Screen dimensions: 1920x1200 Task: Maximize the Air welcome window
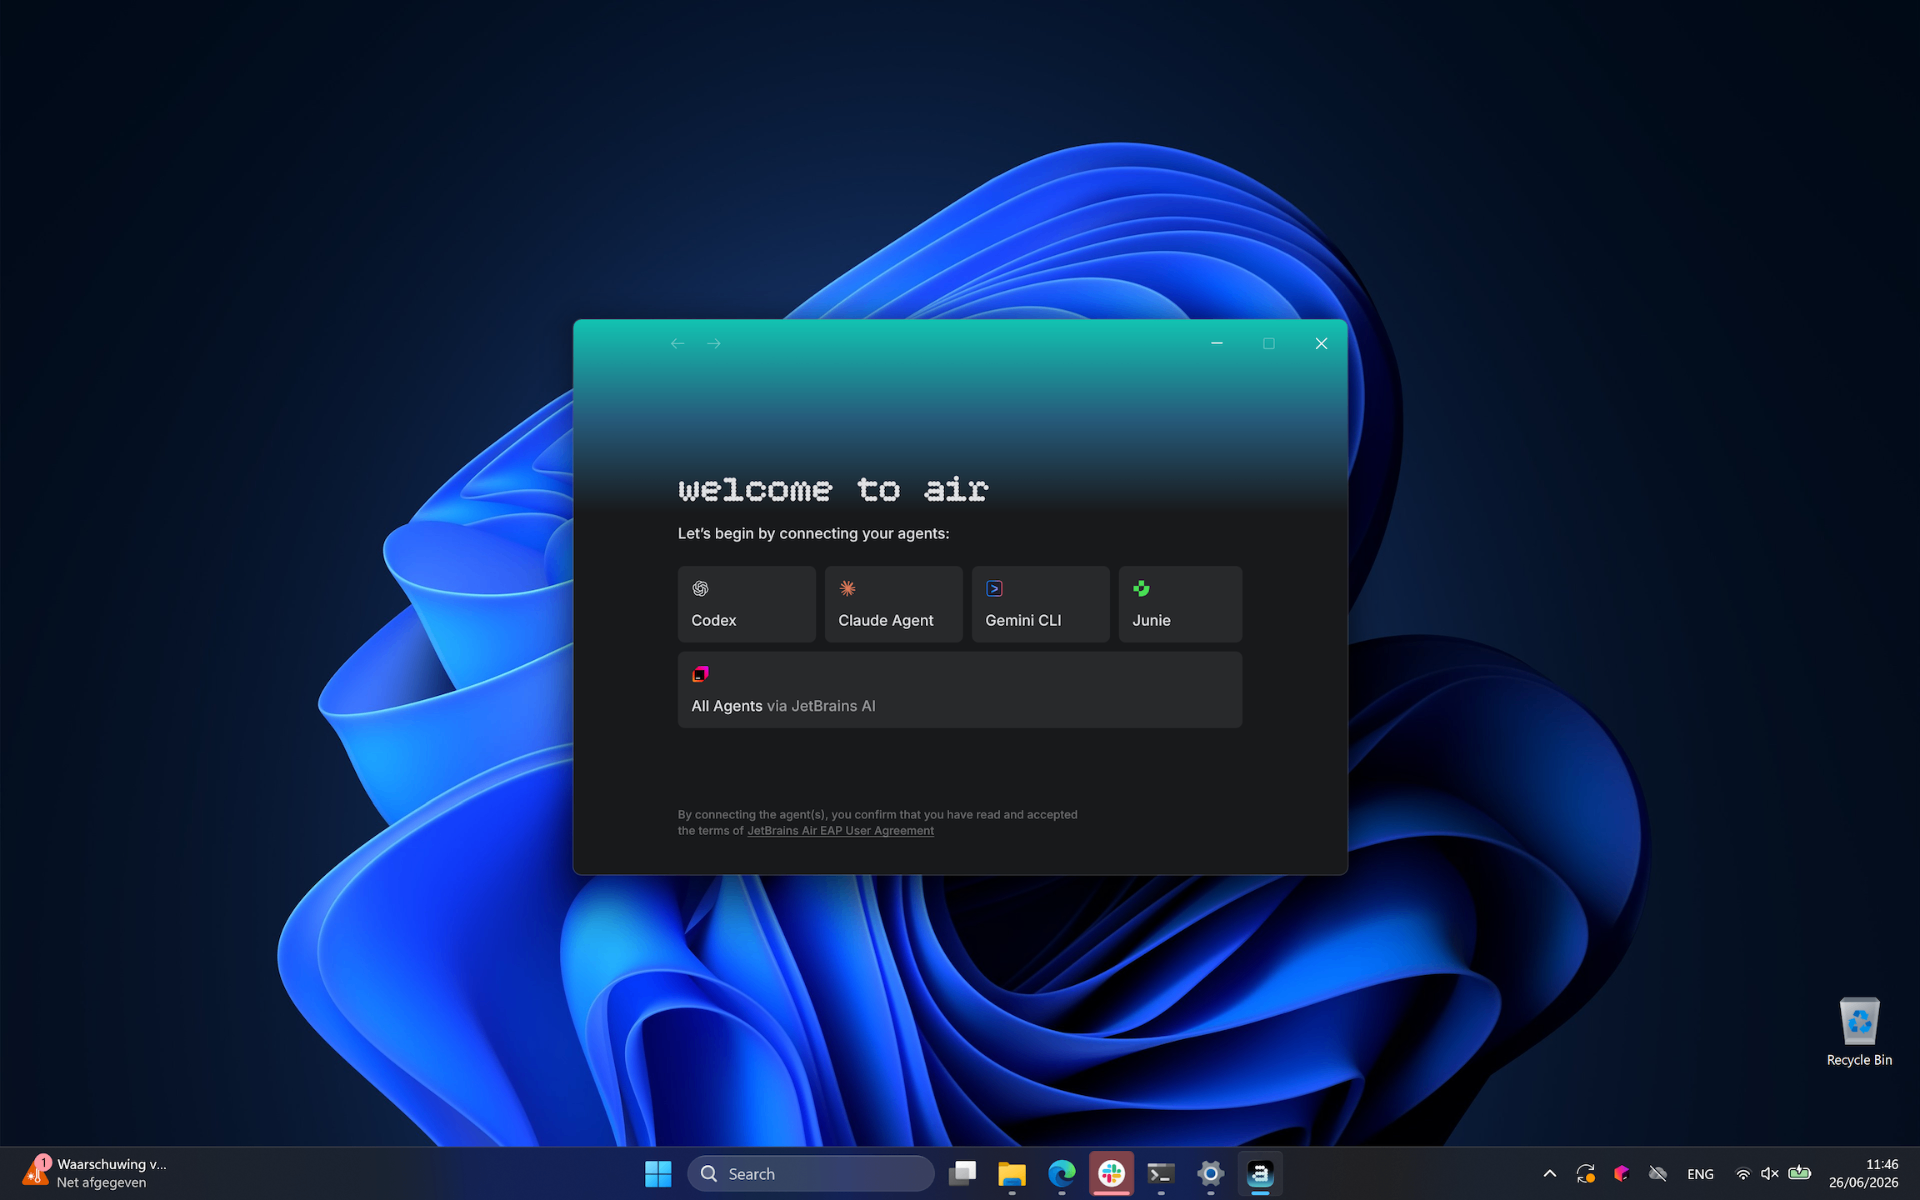1269,343
